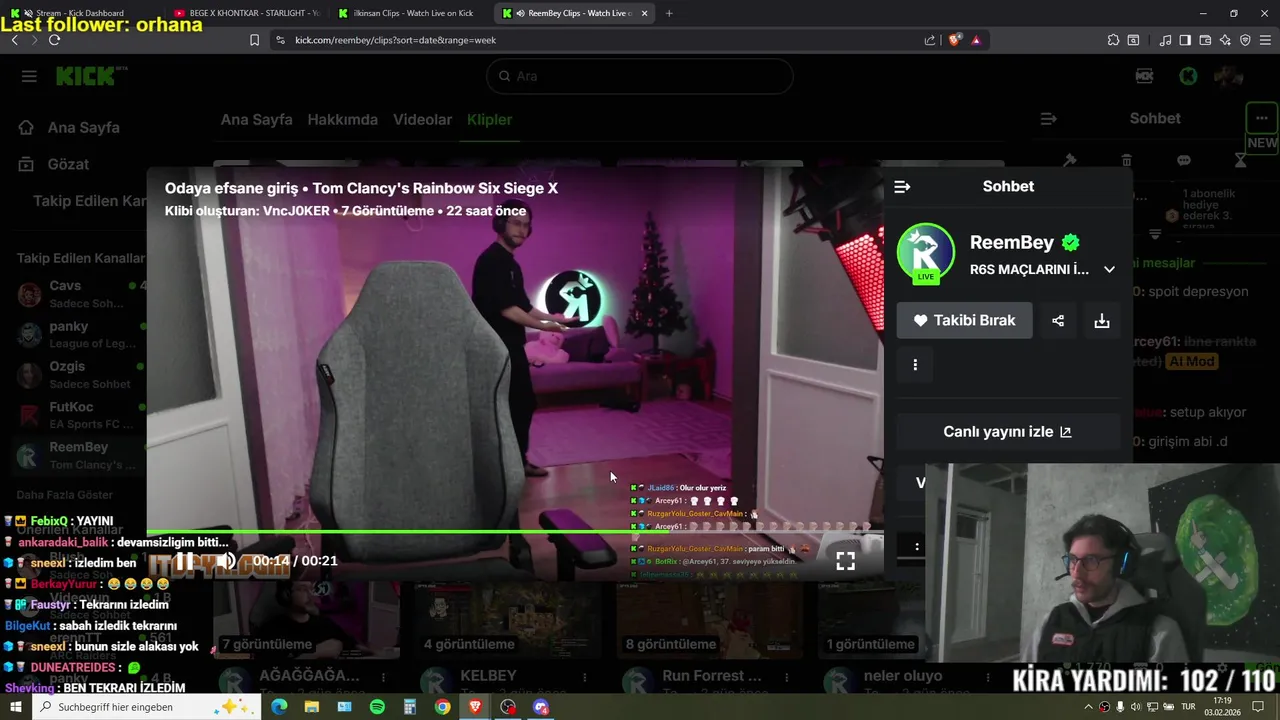This screenshot has height=720, width=1280.
Task: Open the Kick hamburger menu
Action: [x=29, y=76]
